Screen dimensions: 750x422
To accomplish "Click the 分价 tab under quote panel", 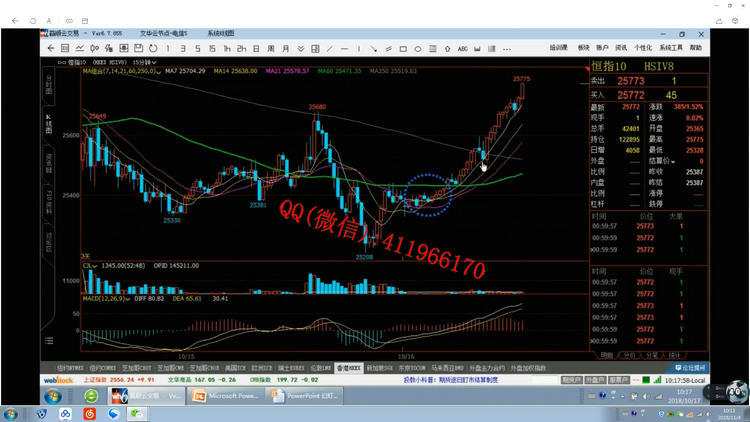I will (x=628, y=354).
